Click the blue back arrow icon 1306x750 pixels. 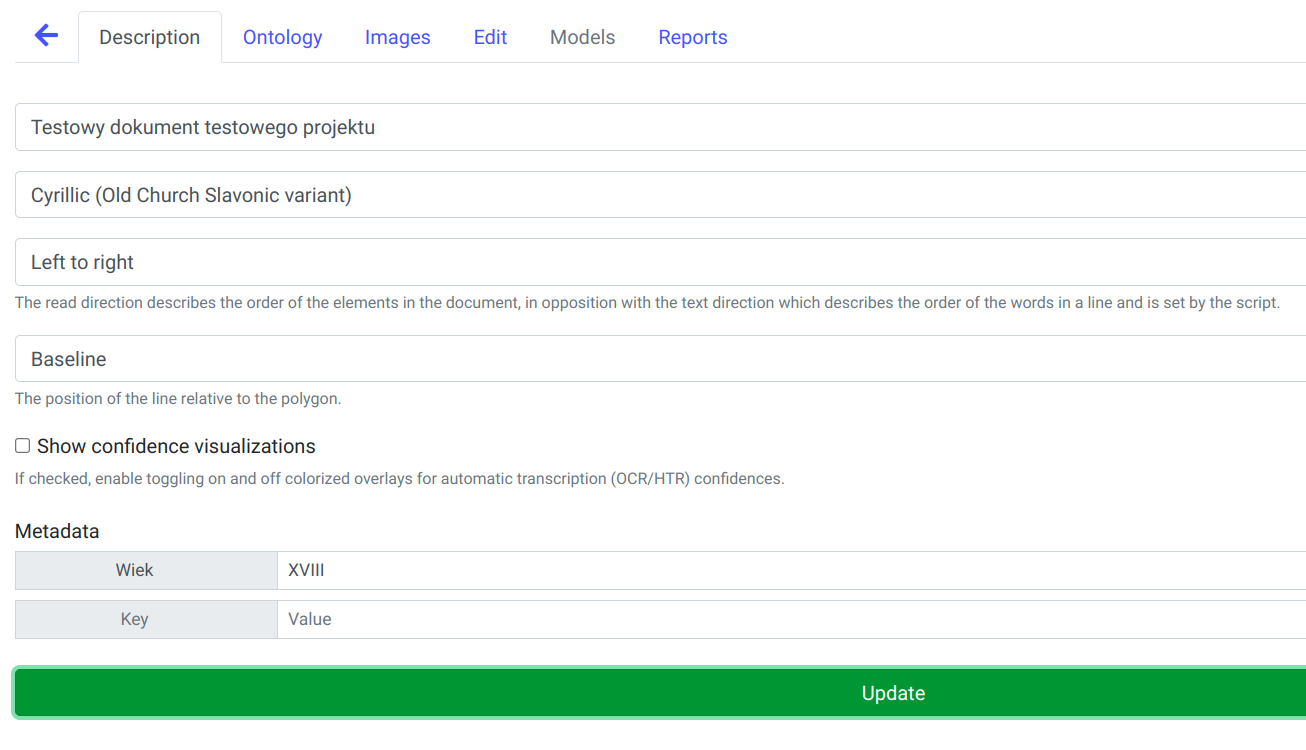(46, 36)
